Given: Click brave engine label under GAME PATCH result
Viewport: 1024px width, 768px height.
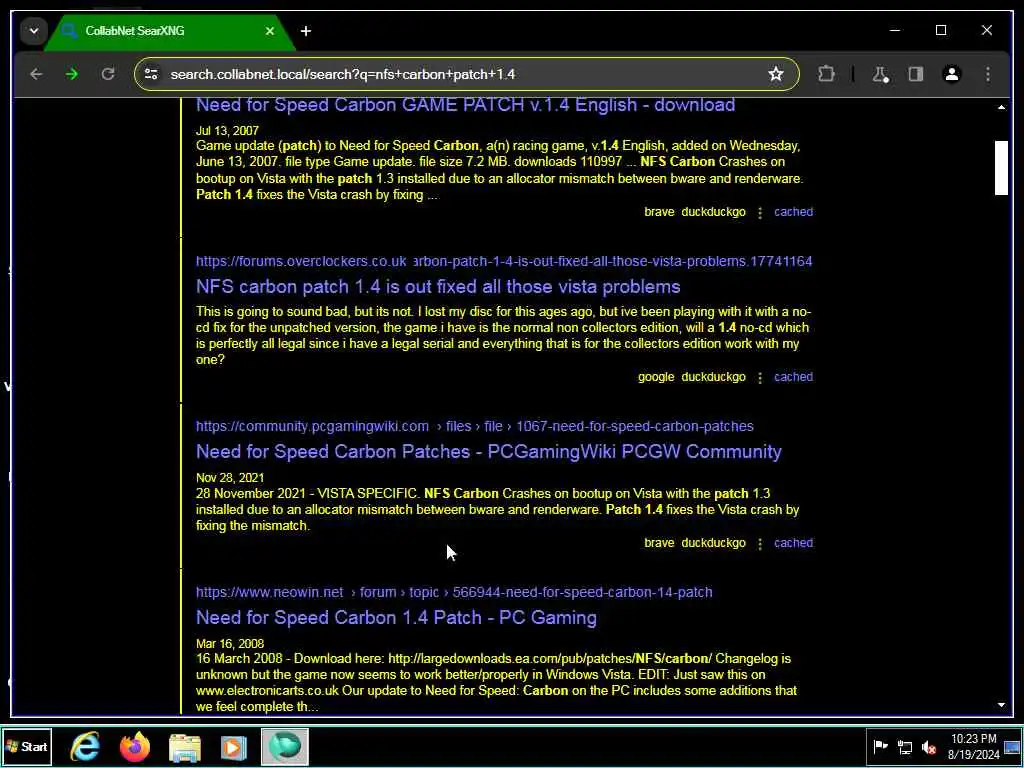Looking at the screenshot, I should click(659, 212).
